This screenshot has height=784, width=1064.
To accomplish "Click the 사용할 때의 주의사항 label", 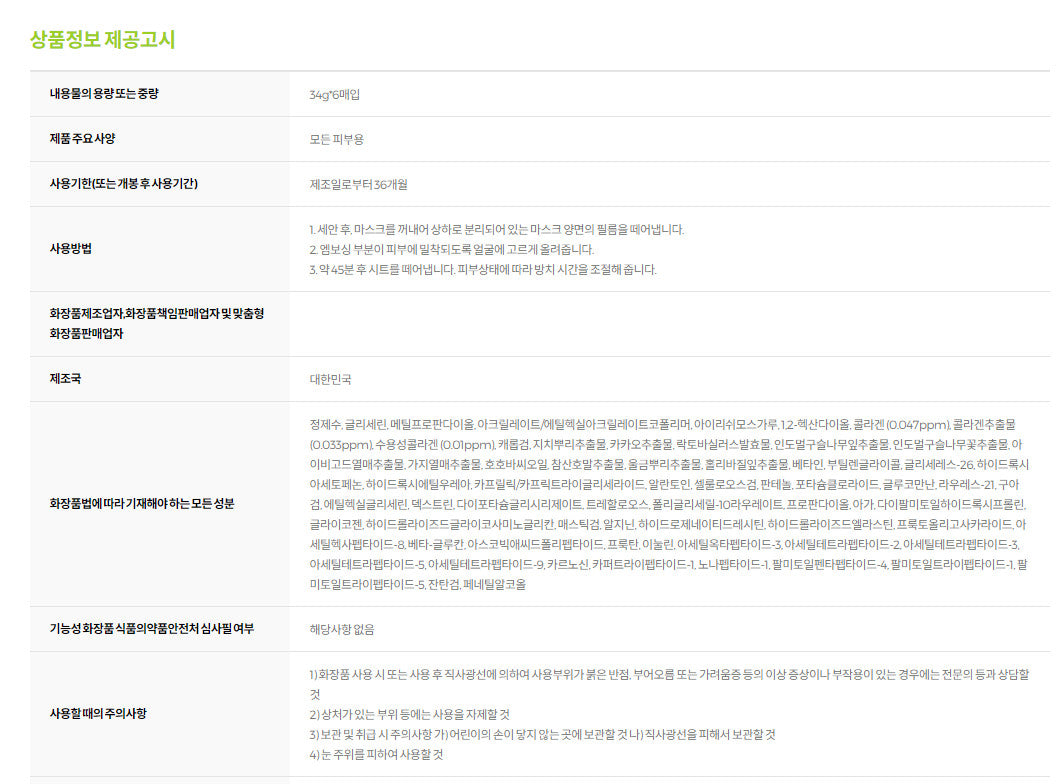I will coord(100,714).
